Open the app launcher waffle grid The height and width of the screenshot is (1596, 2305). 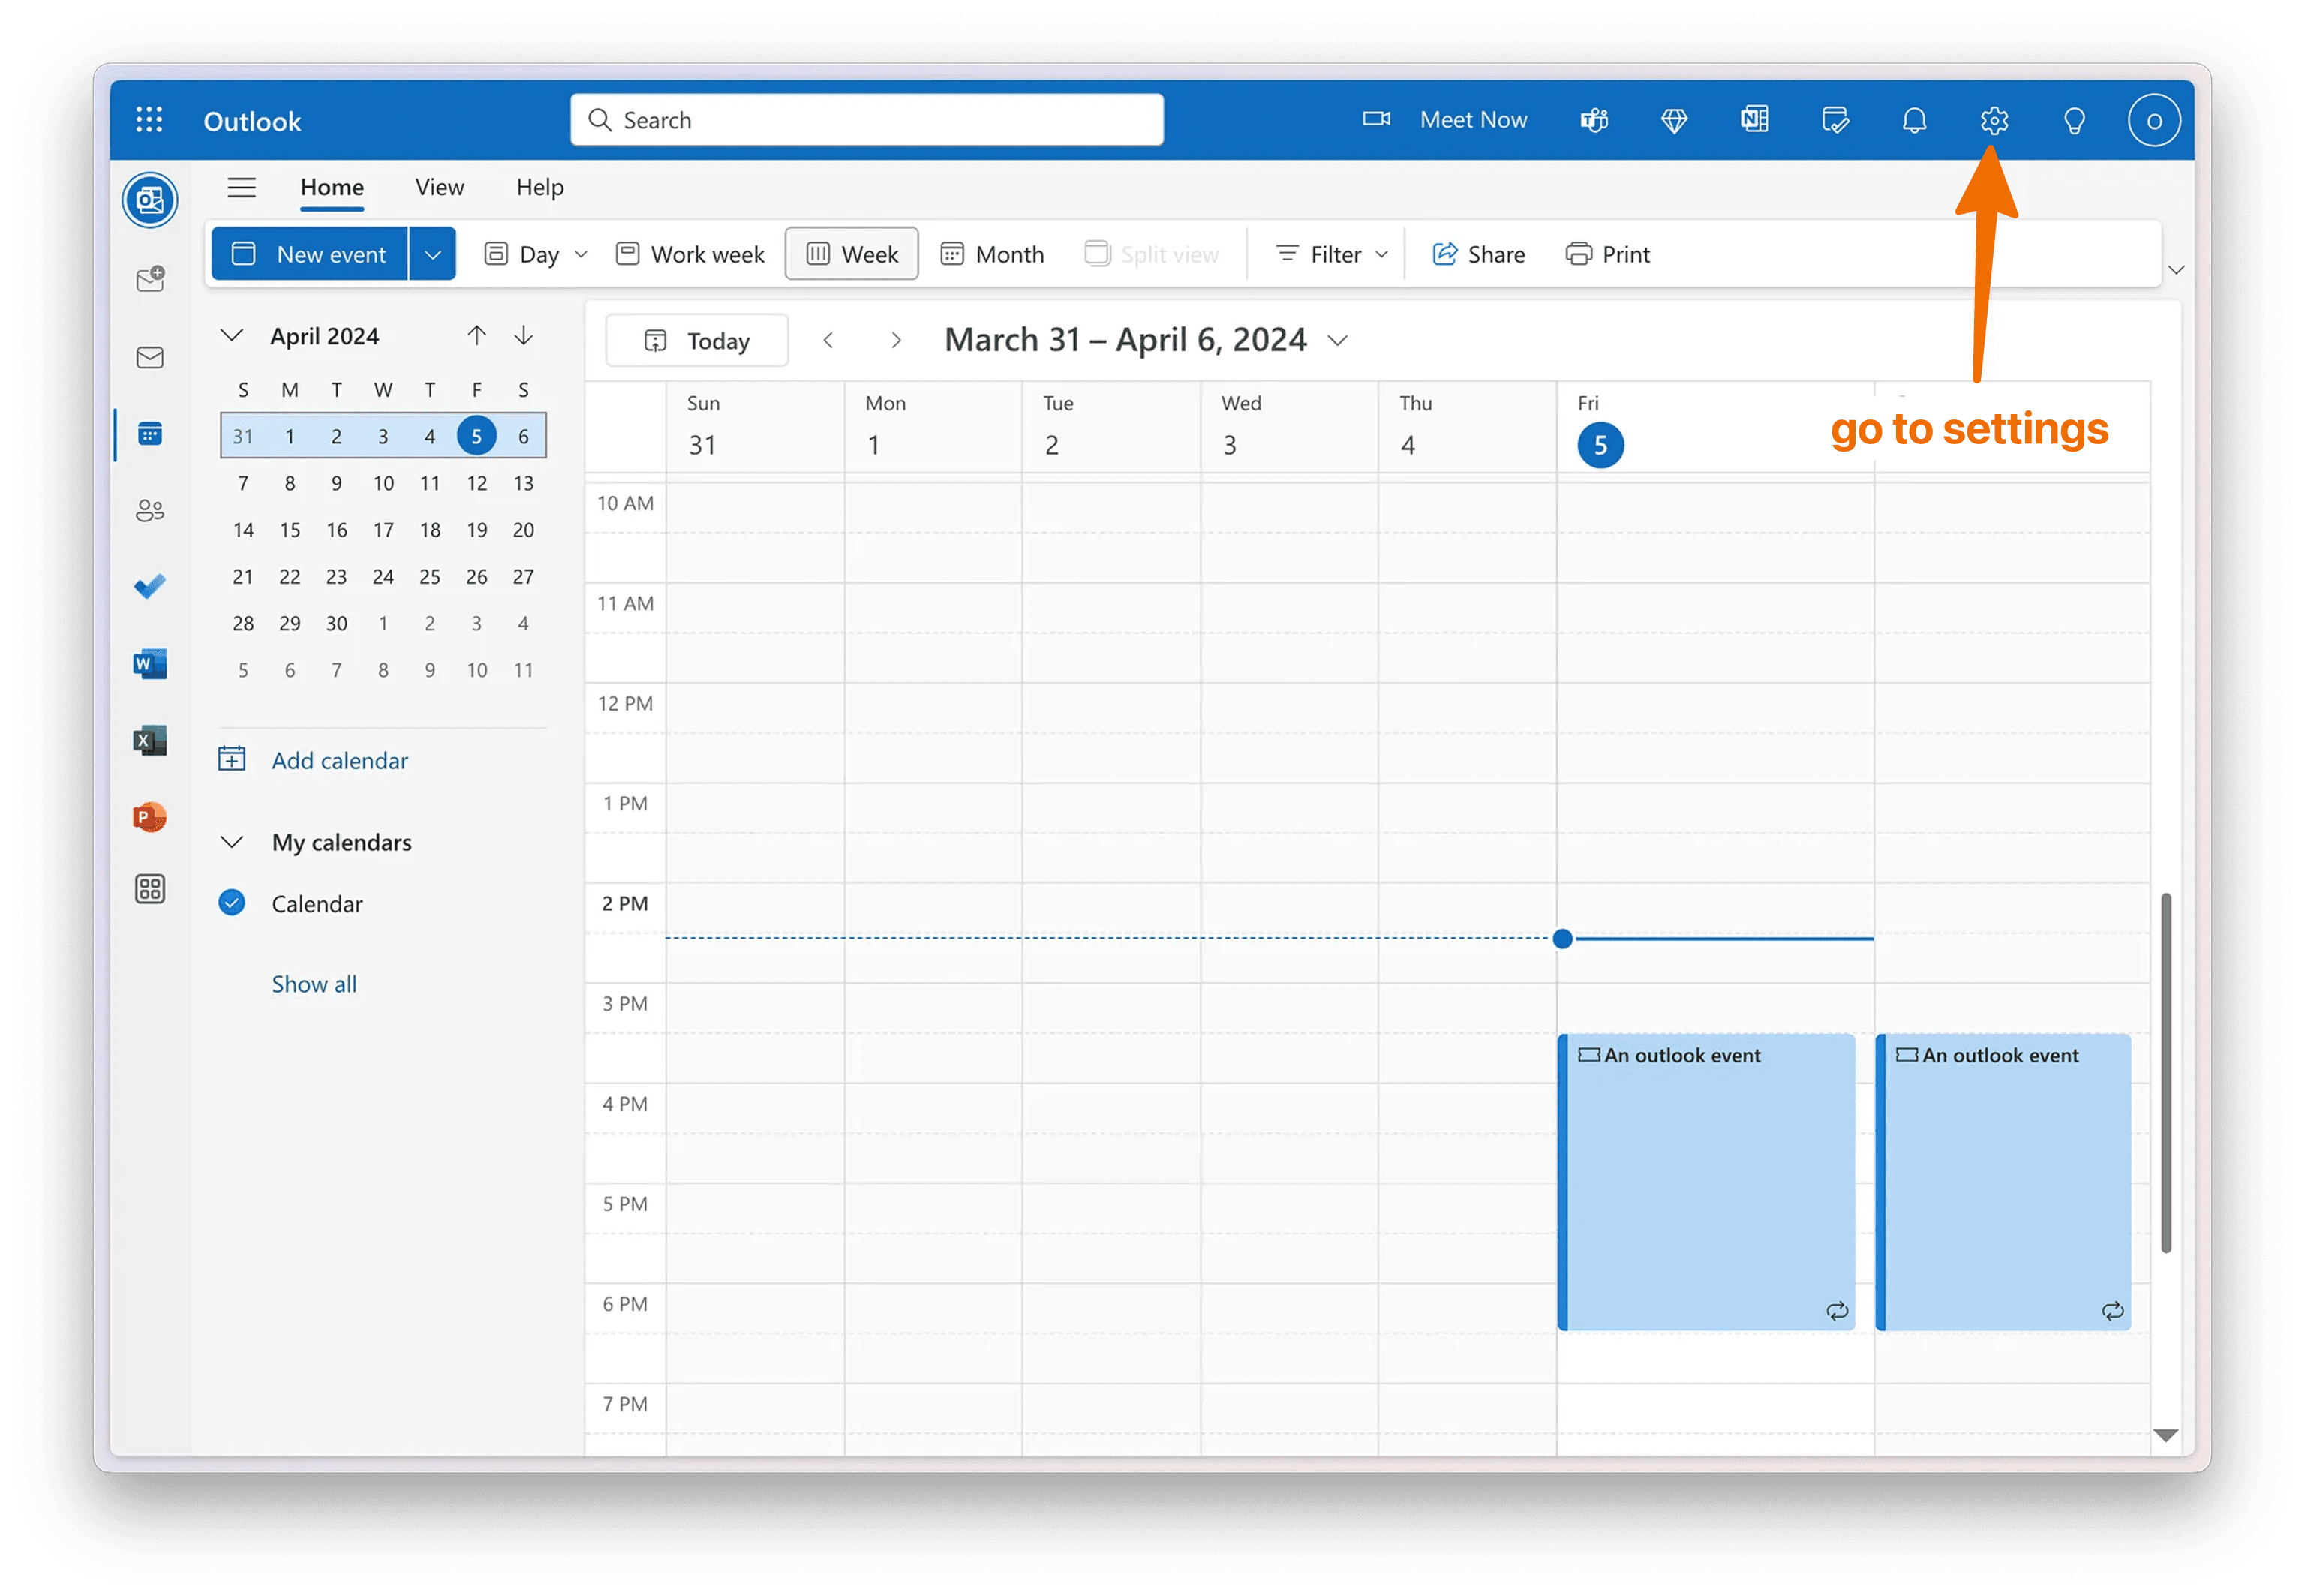click(x=149, y=121)
